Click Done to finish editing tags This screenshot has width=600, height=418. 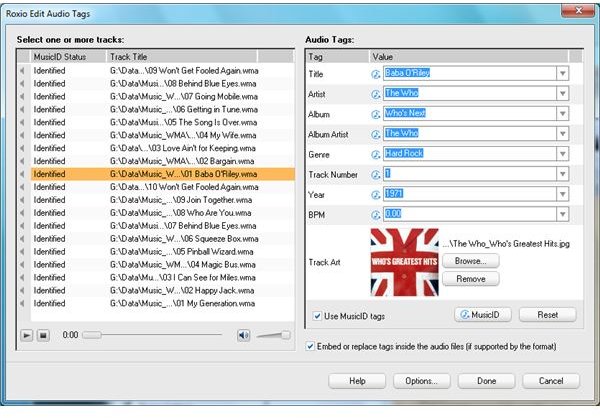(486, 381)
